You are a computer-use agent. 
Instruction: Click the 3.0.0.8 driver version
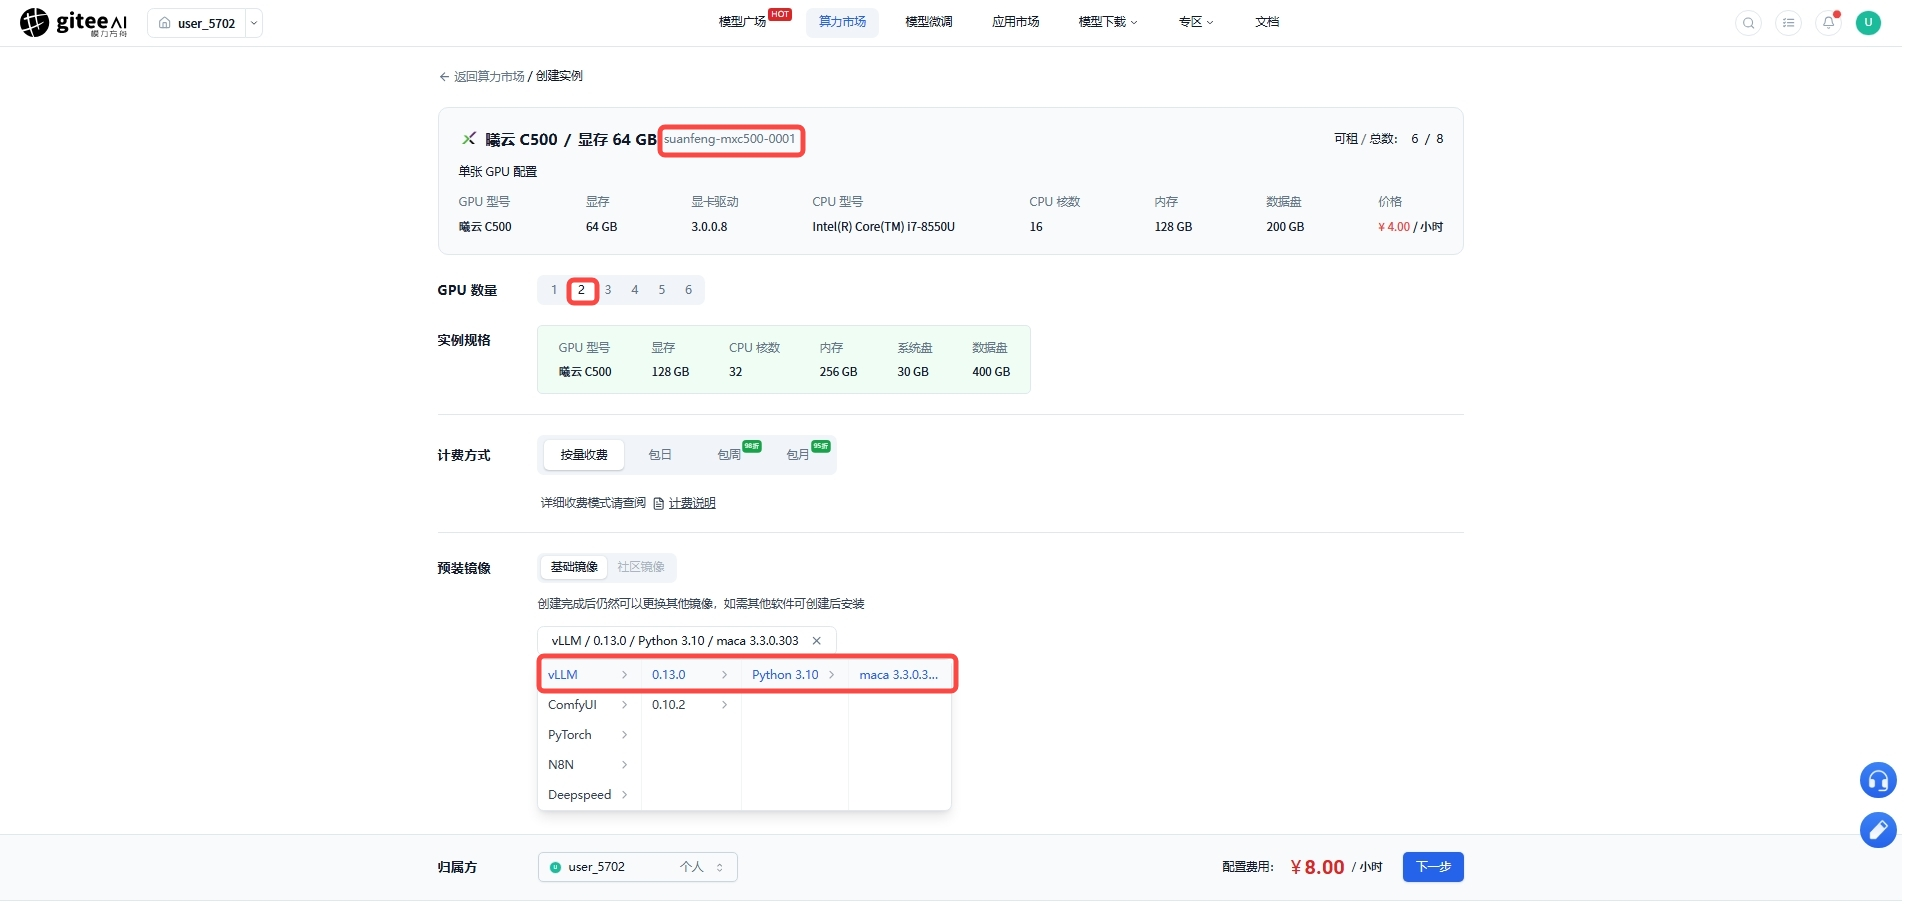click(709, 227)
